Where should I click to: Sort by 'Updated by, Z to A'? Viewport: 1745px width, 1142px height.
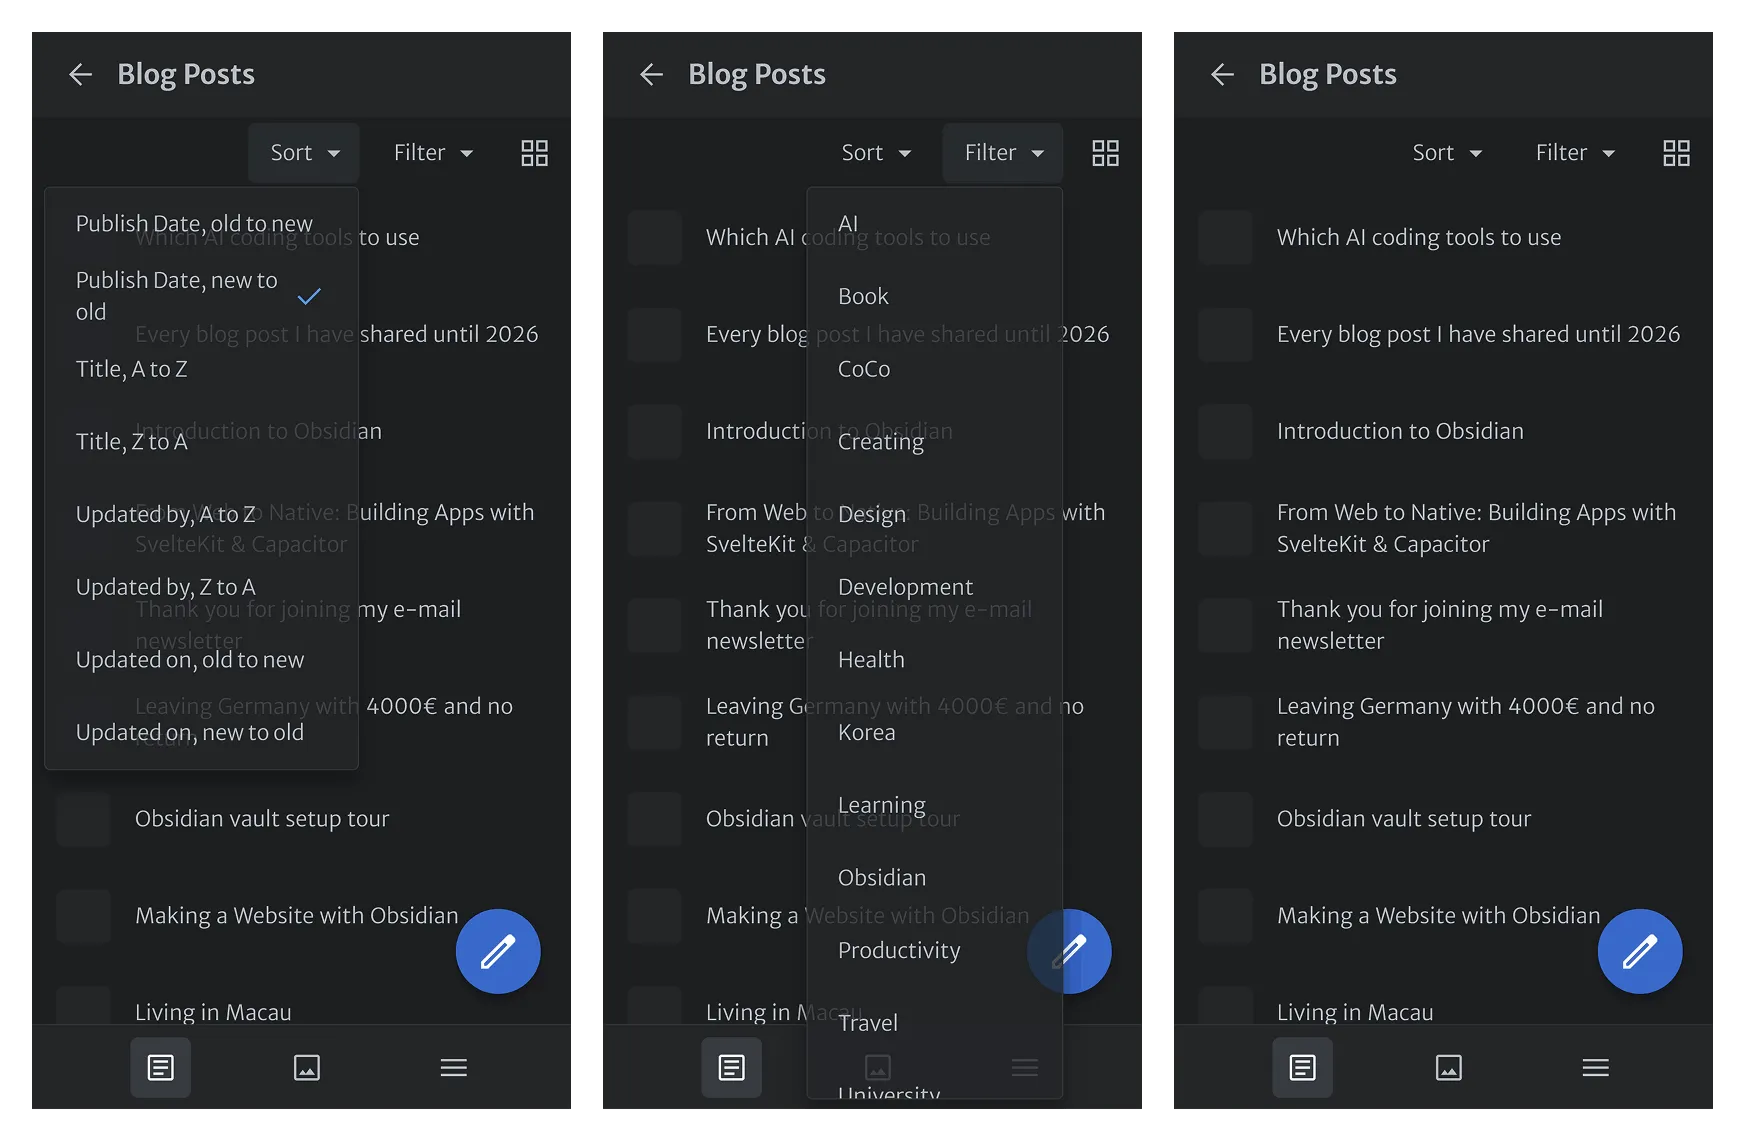201,587
